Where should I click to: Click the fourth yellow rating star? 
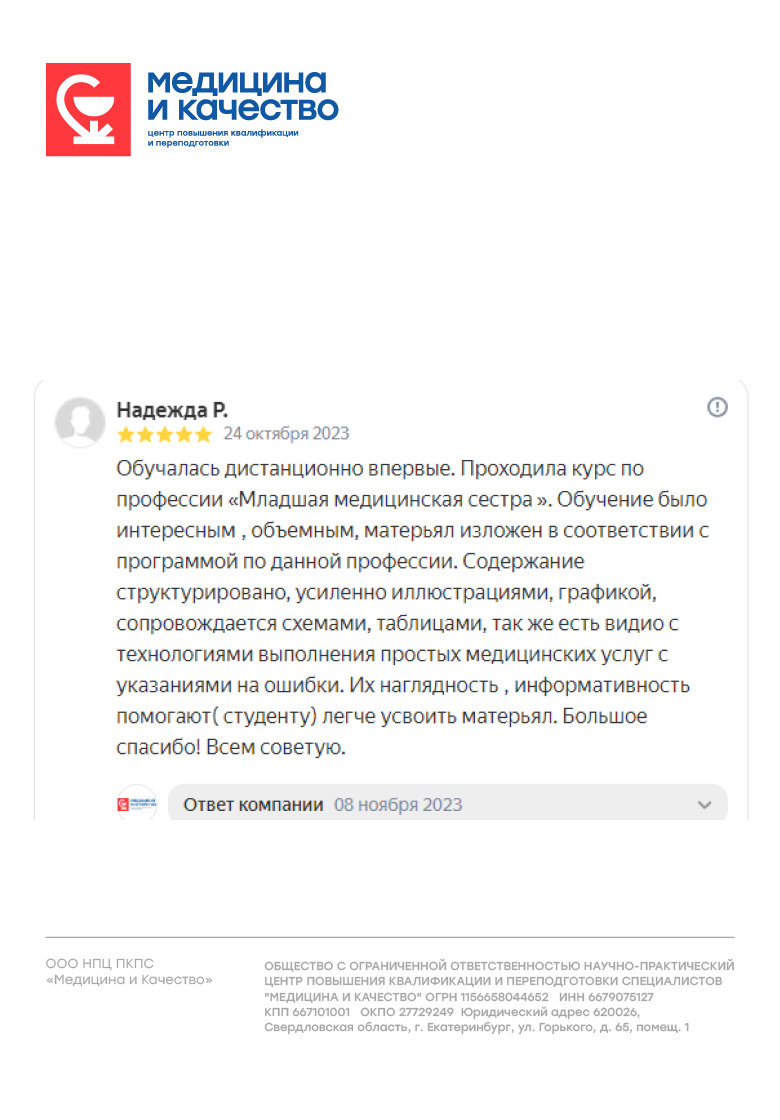point(184,434)
